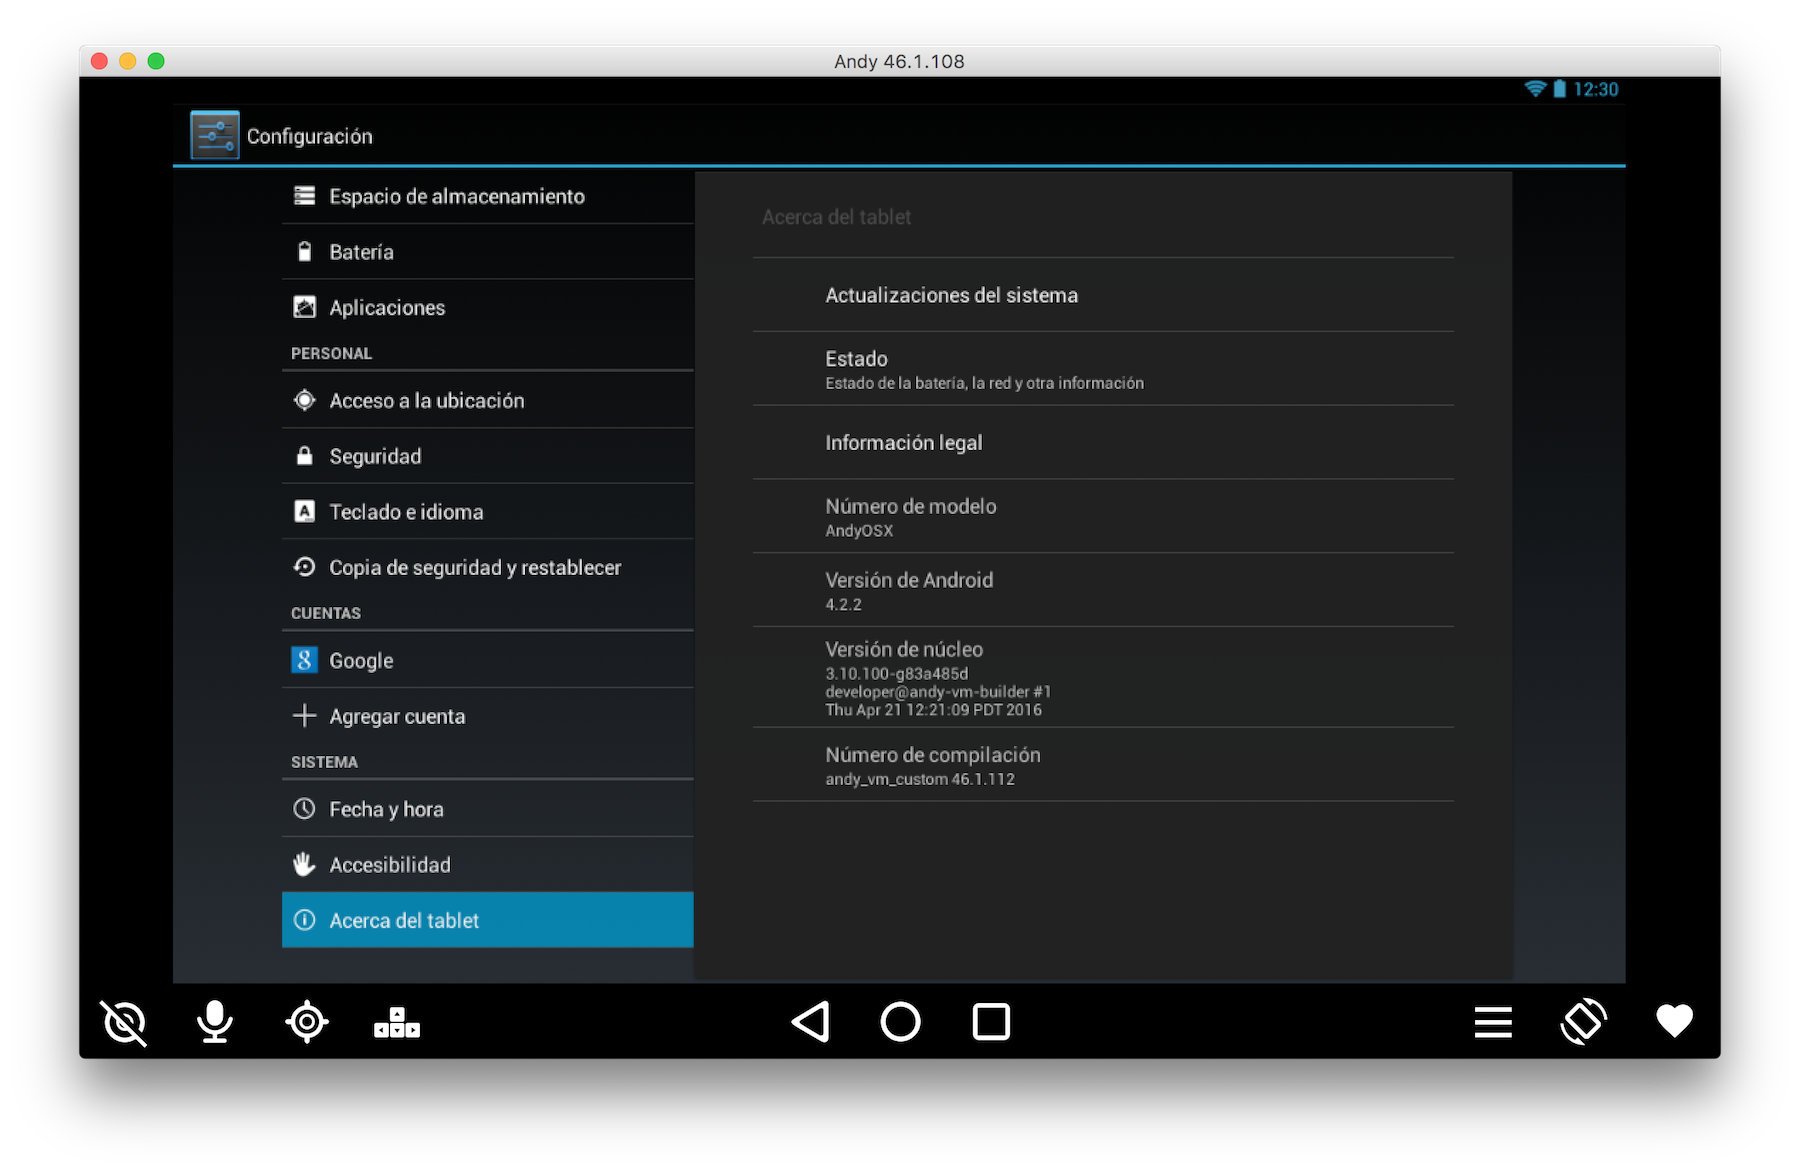The width and height of the screenshot is (1800, 1172).
Task: Click Versión de núcleo row
Action: coord(1103,677)
